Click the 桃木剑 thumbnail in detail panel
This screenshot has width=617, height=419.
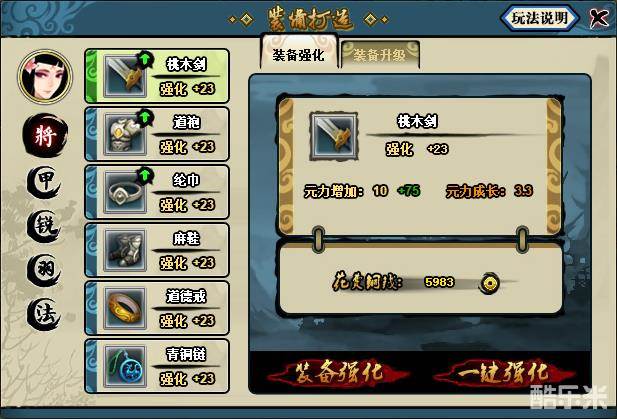point(334,136)
